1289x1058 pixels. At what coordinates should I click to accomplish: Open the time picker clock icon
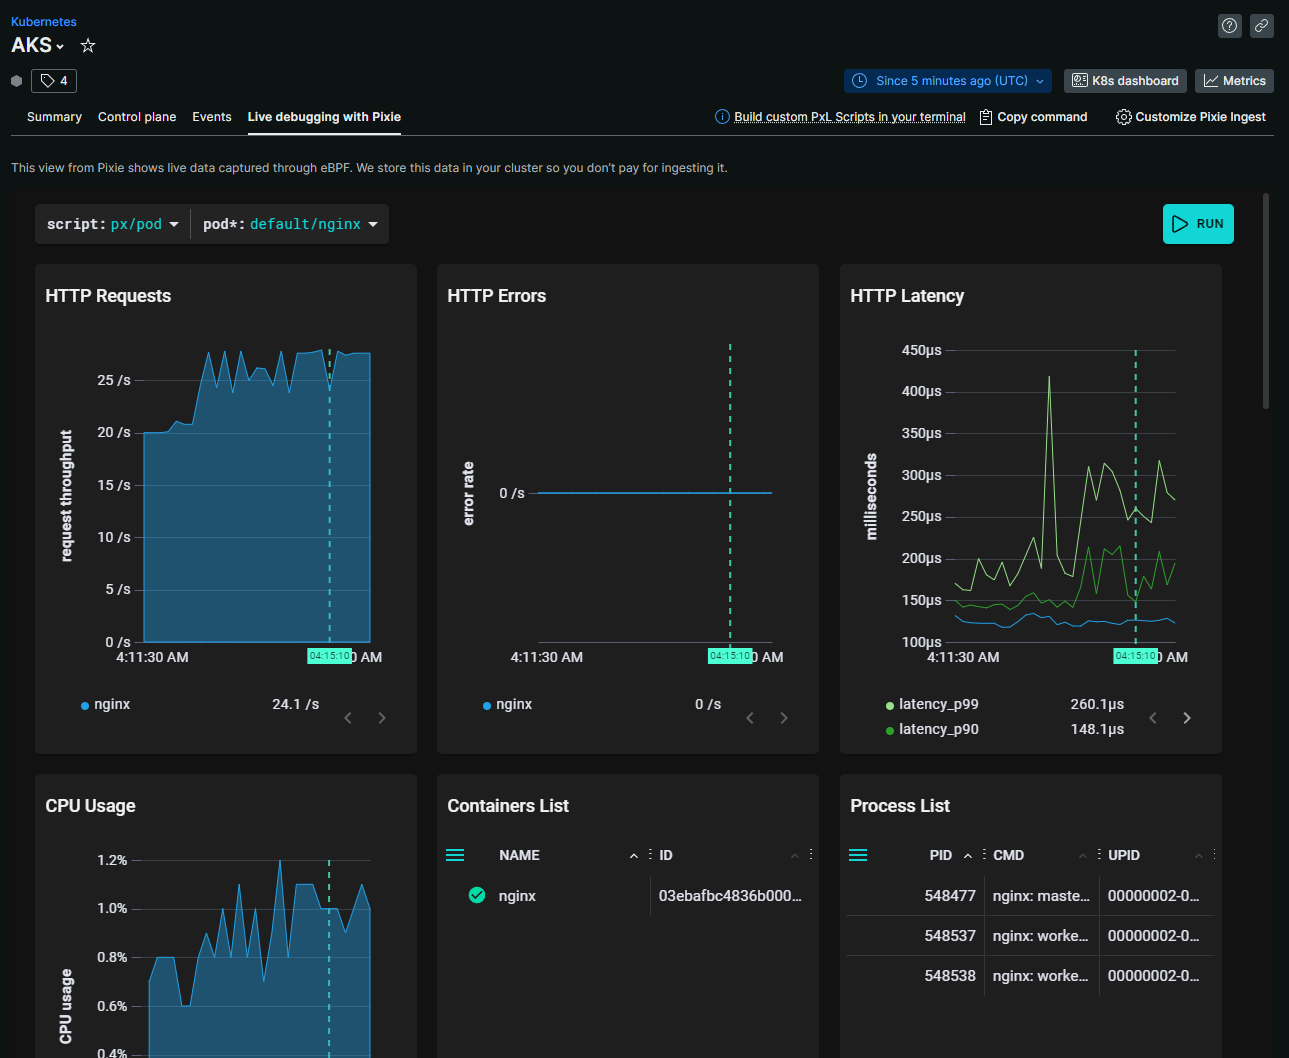(859, 81)
